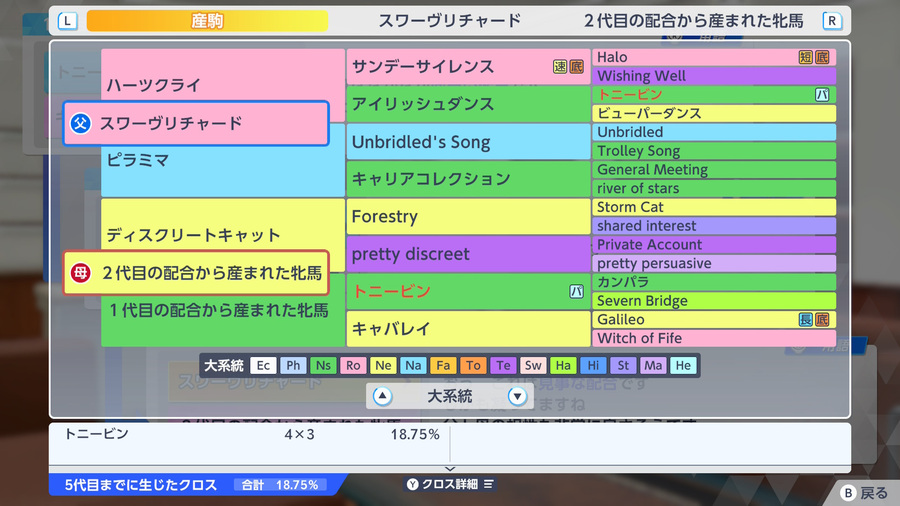Screen dimensions: 900x506
Task: Select the Witch of Fife pedigree cell
Action: [x=714, y=338]
